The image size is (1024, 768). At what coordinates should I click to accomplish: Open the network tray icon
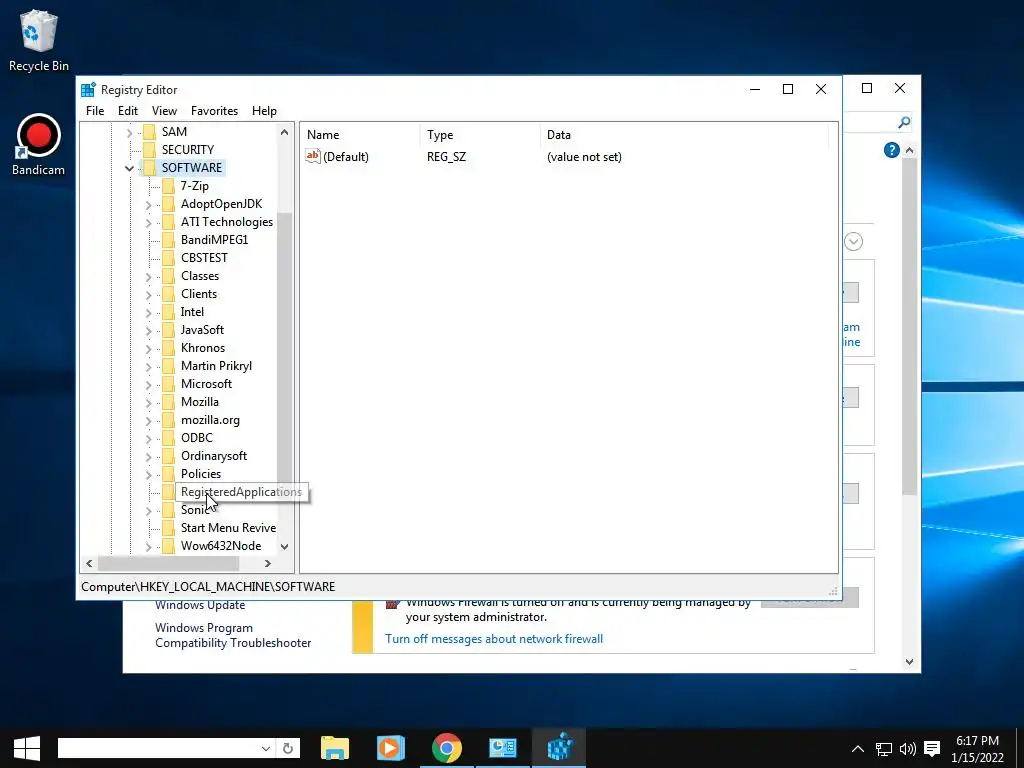pos(884,748)
